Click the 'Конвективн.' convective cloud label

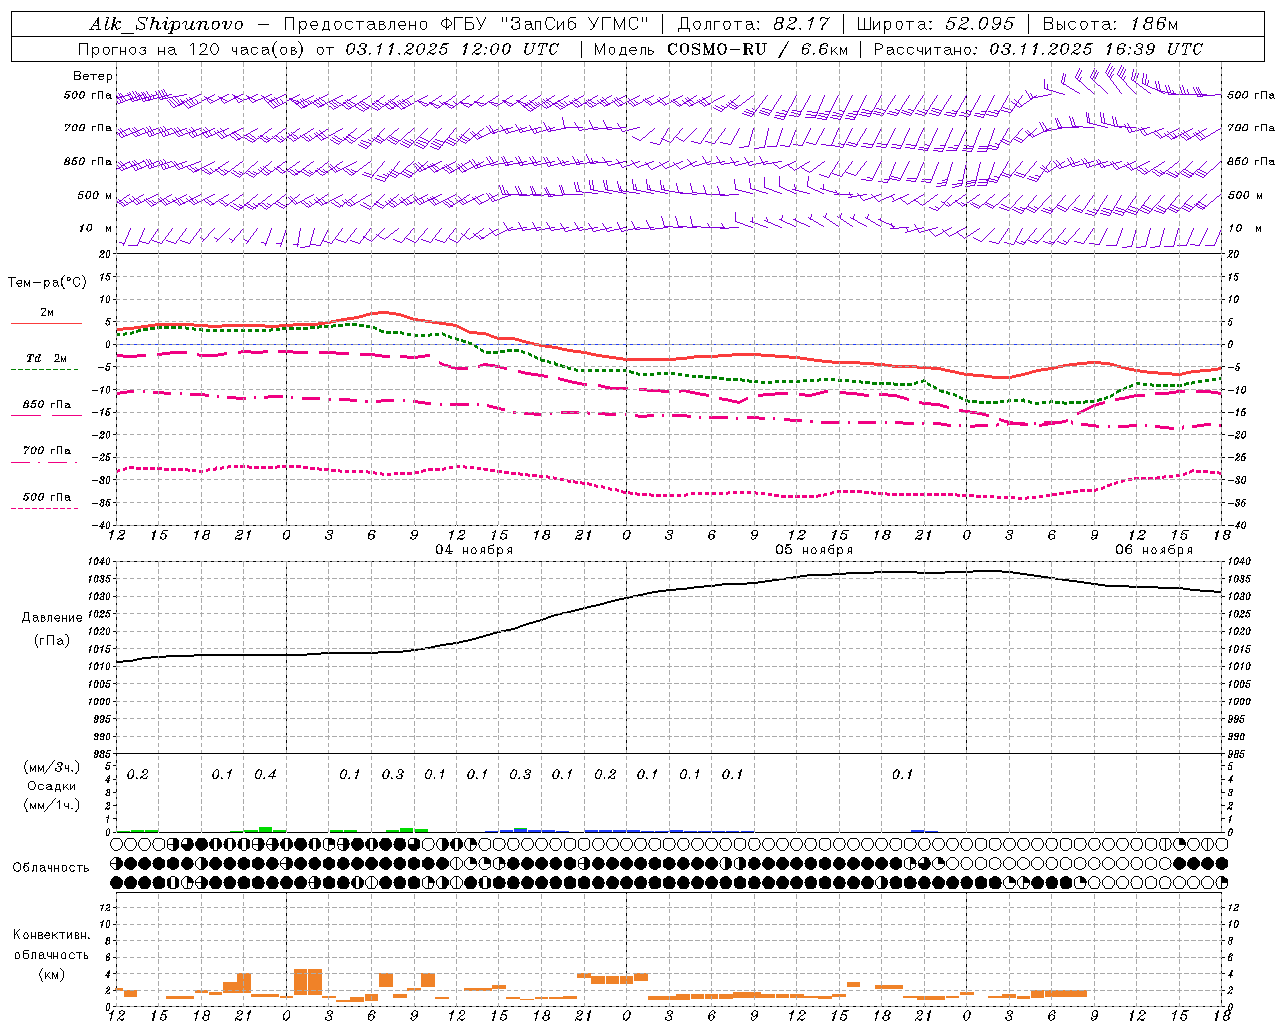51,935
